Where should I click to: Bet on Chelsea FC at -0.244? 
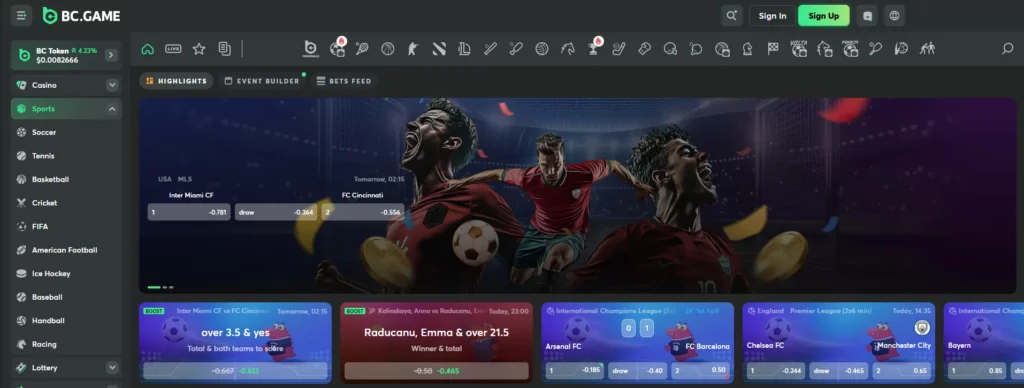point(776,370)
